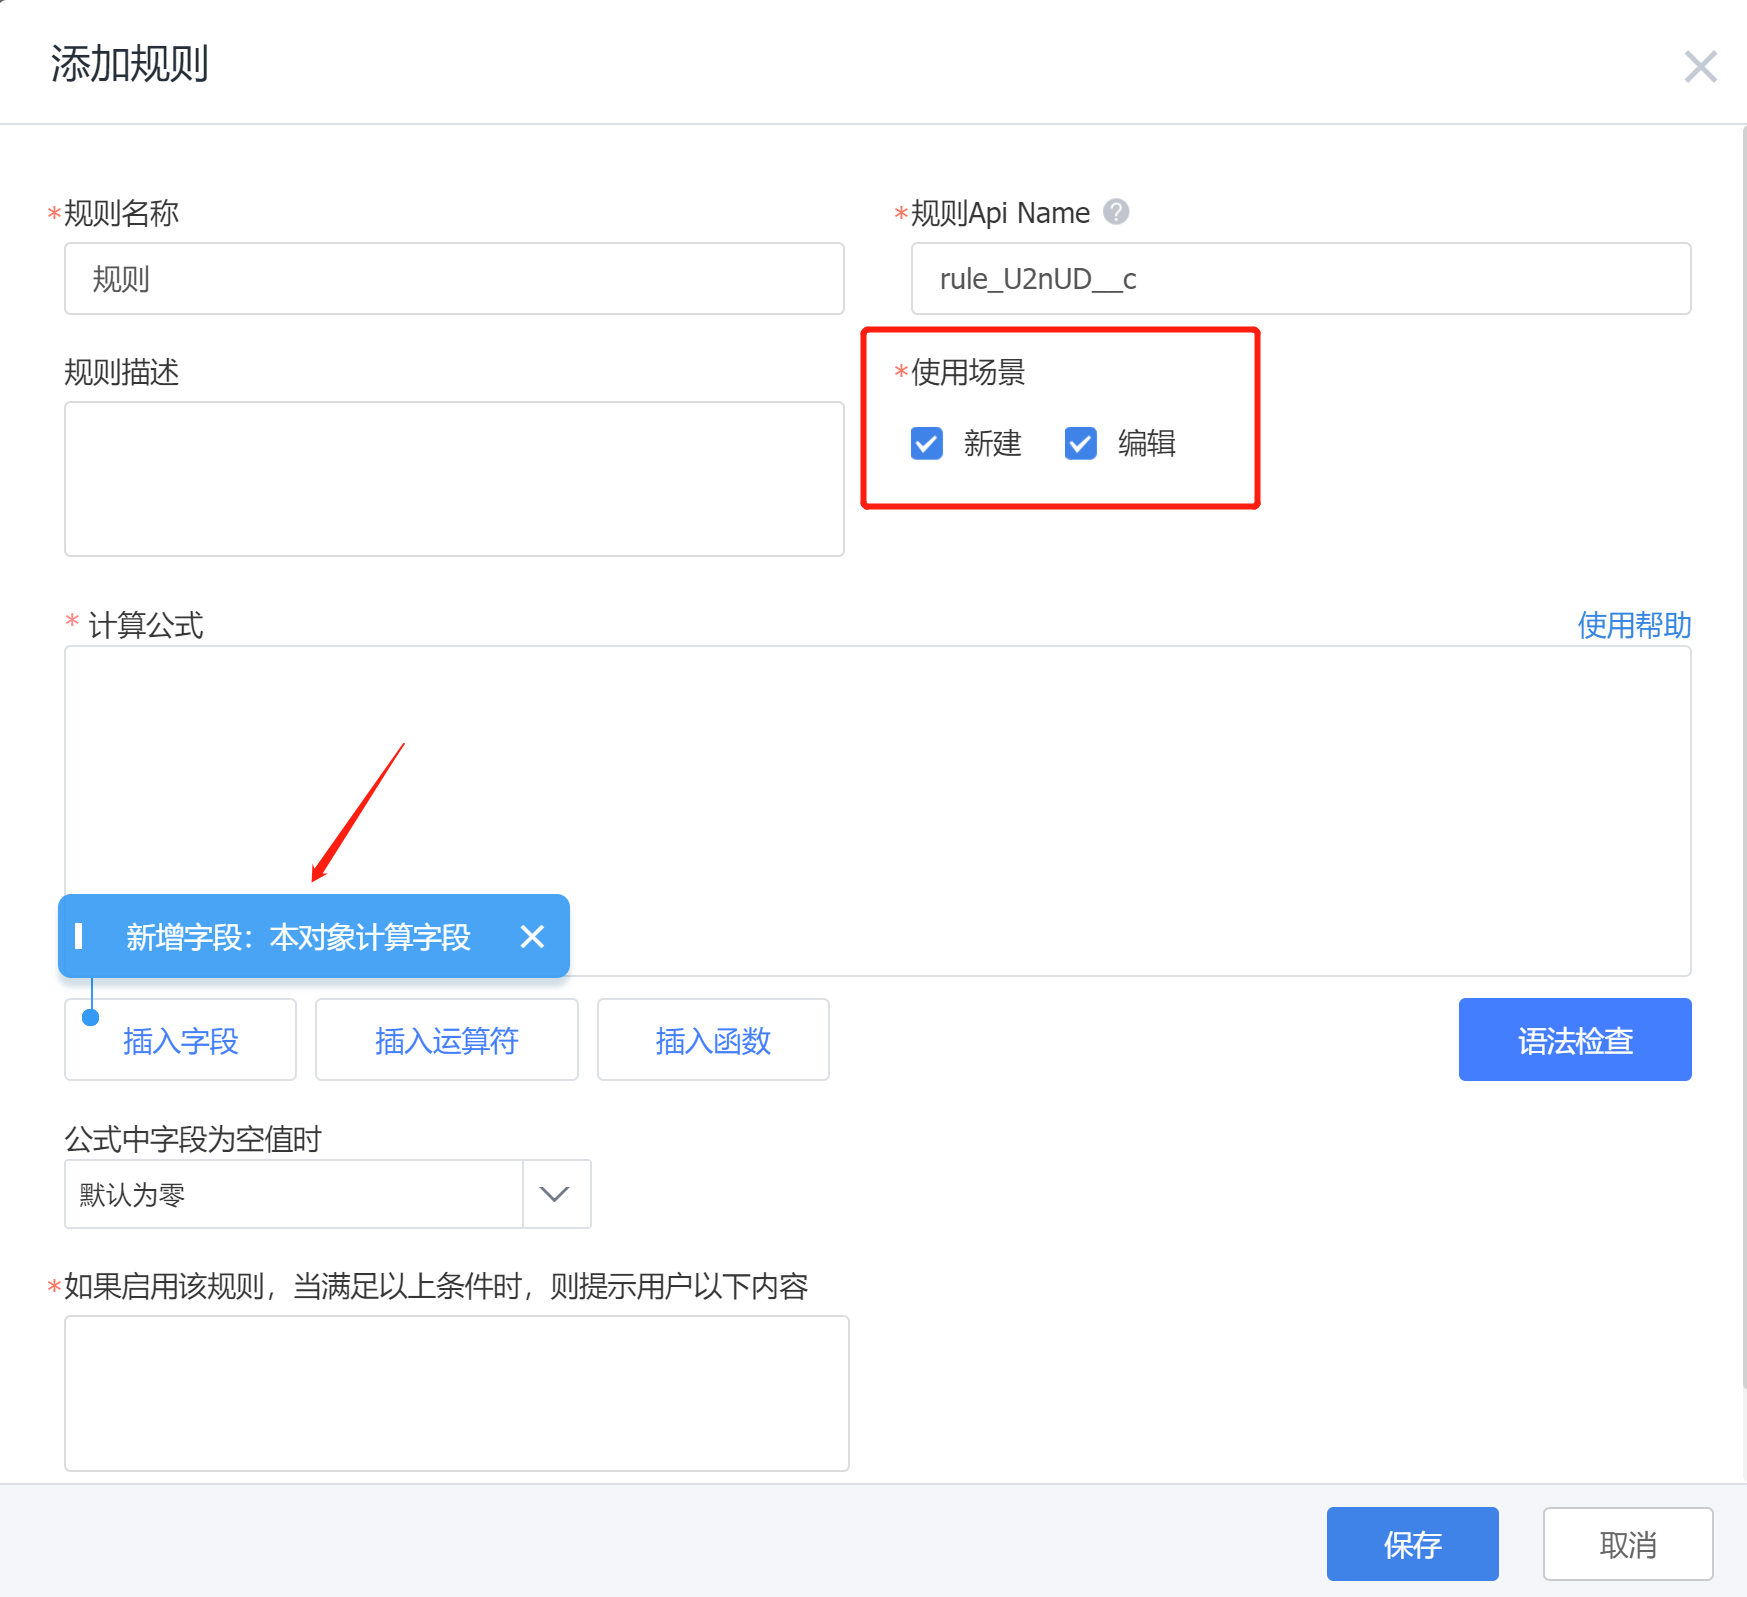Uncheck the 新建 scenario checkbox
Viewport: 1747px width, 1597px height.
(x=927, y=443)
